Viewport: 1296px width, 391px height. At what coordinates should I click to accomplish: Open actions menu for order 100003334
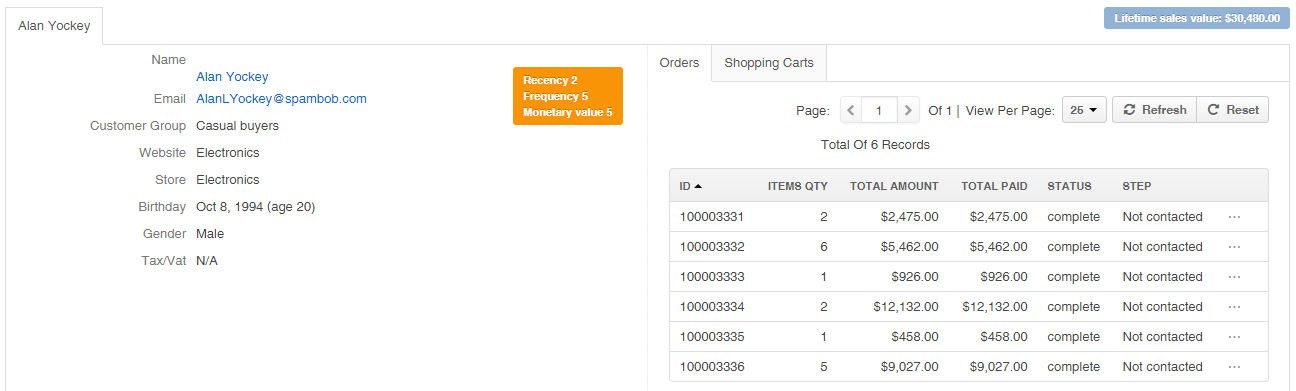tap(1234, 307)
